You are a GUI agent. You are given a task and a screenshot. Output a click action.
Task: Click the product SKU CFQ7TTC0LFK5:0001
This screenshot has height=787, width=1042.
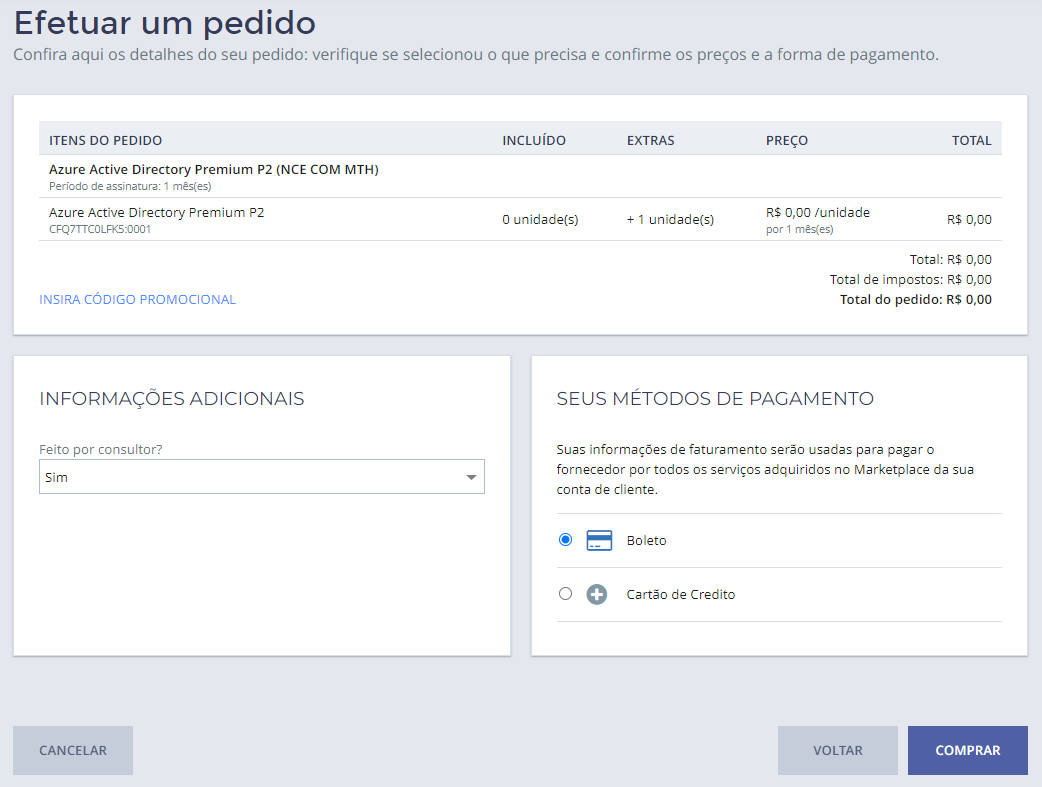pos(100,229)
